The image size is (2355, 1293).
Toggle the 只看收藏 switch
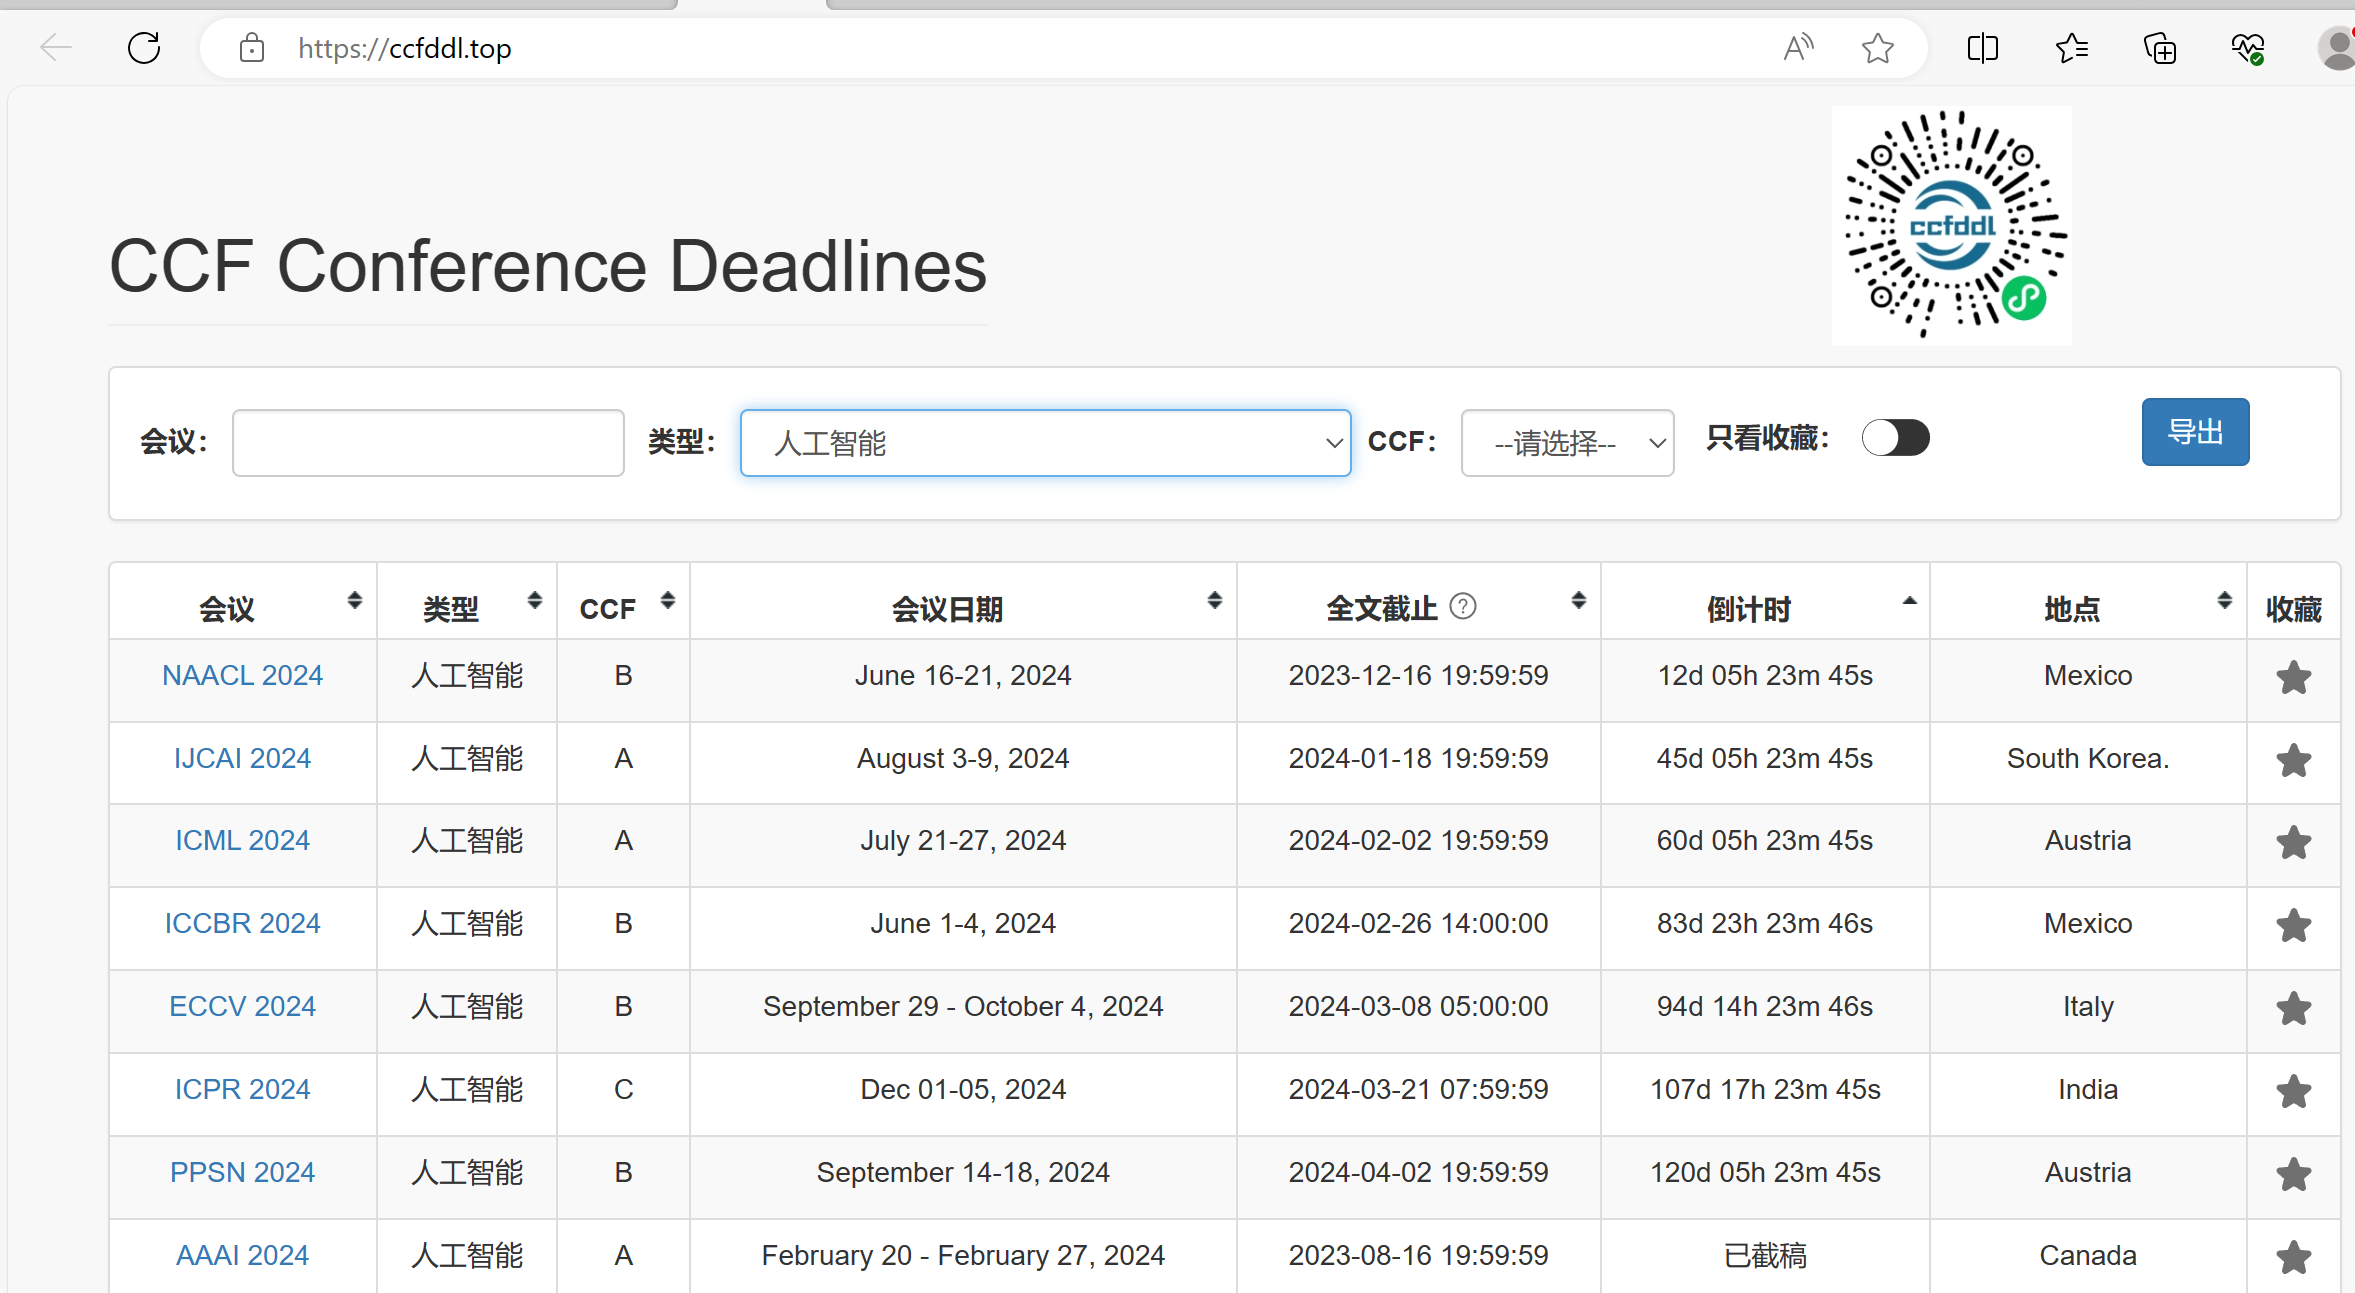click(1895, 438)
